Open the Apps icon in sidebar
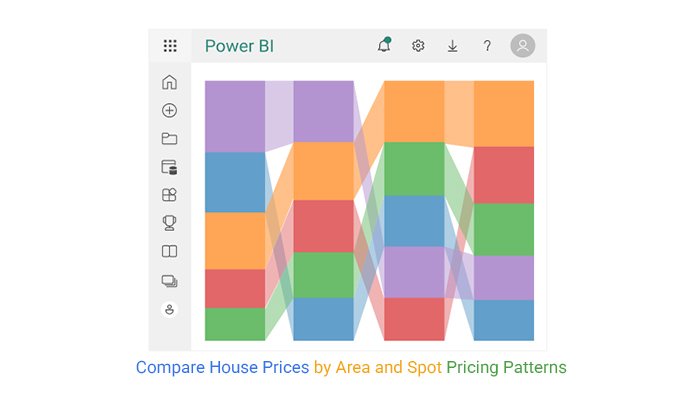The width and height of the screenshot is (698, 400). click(x=169, y=195)
